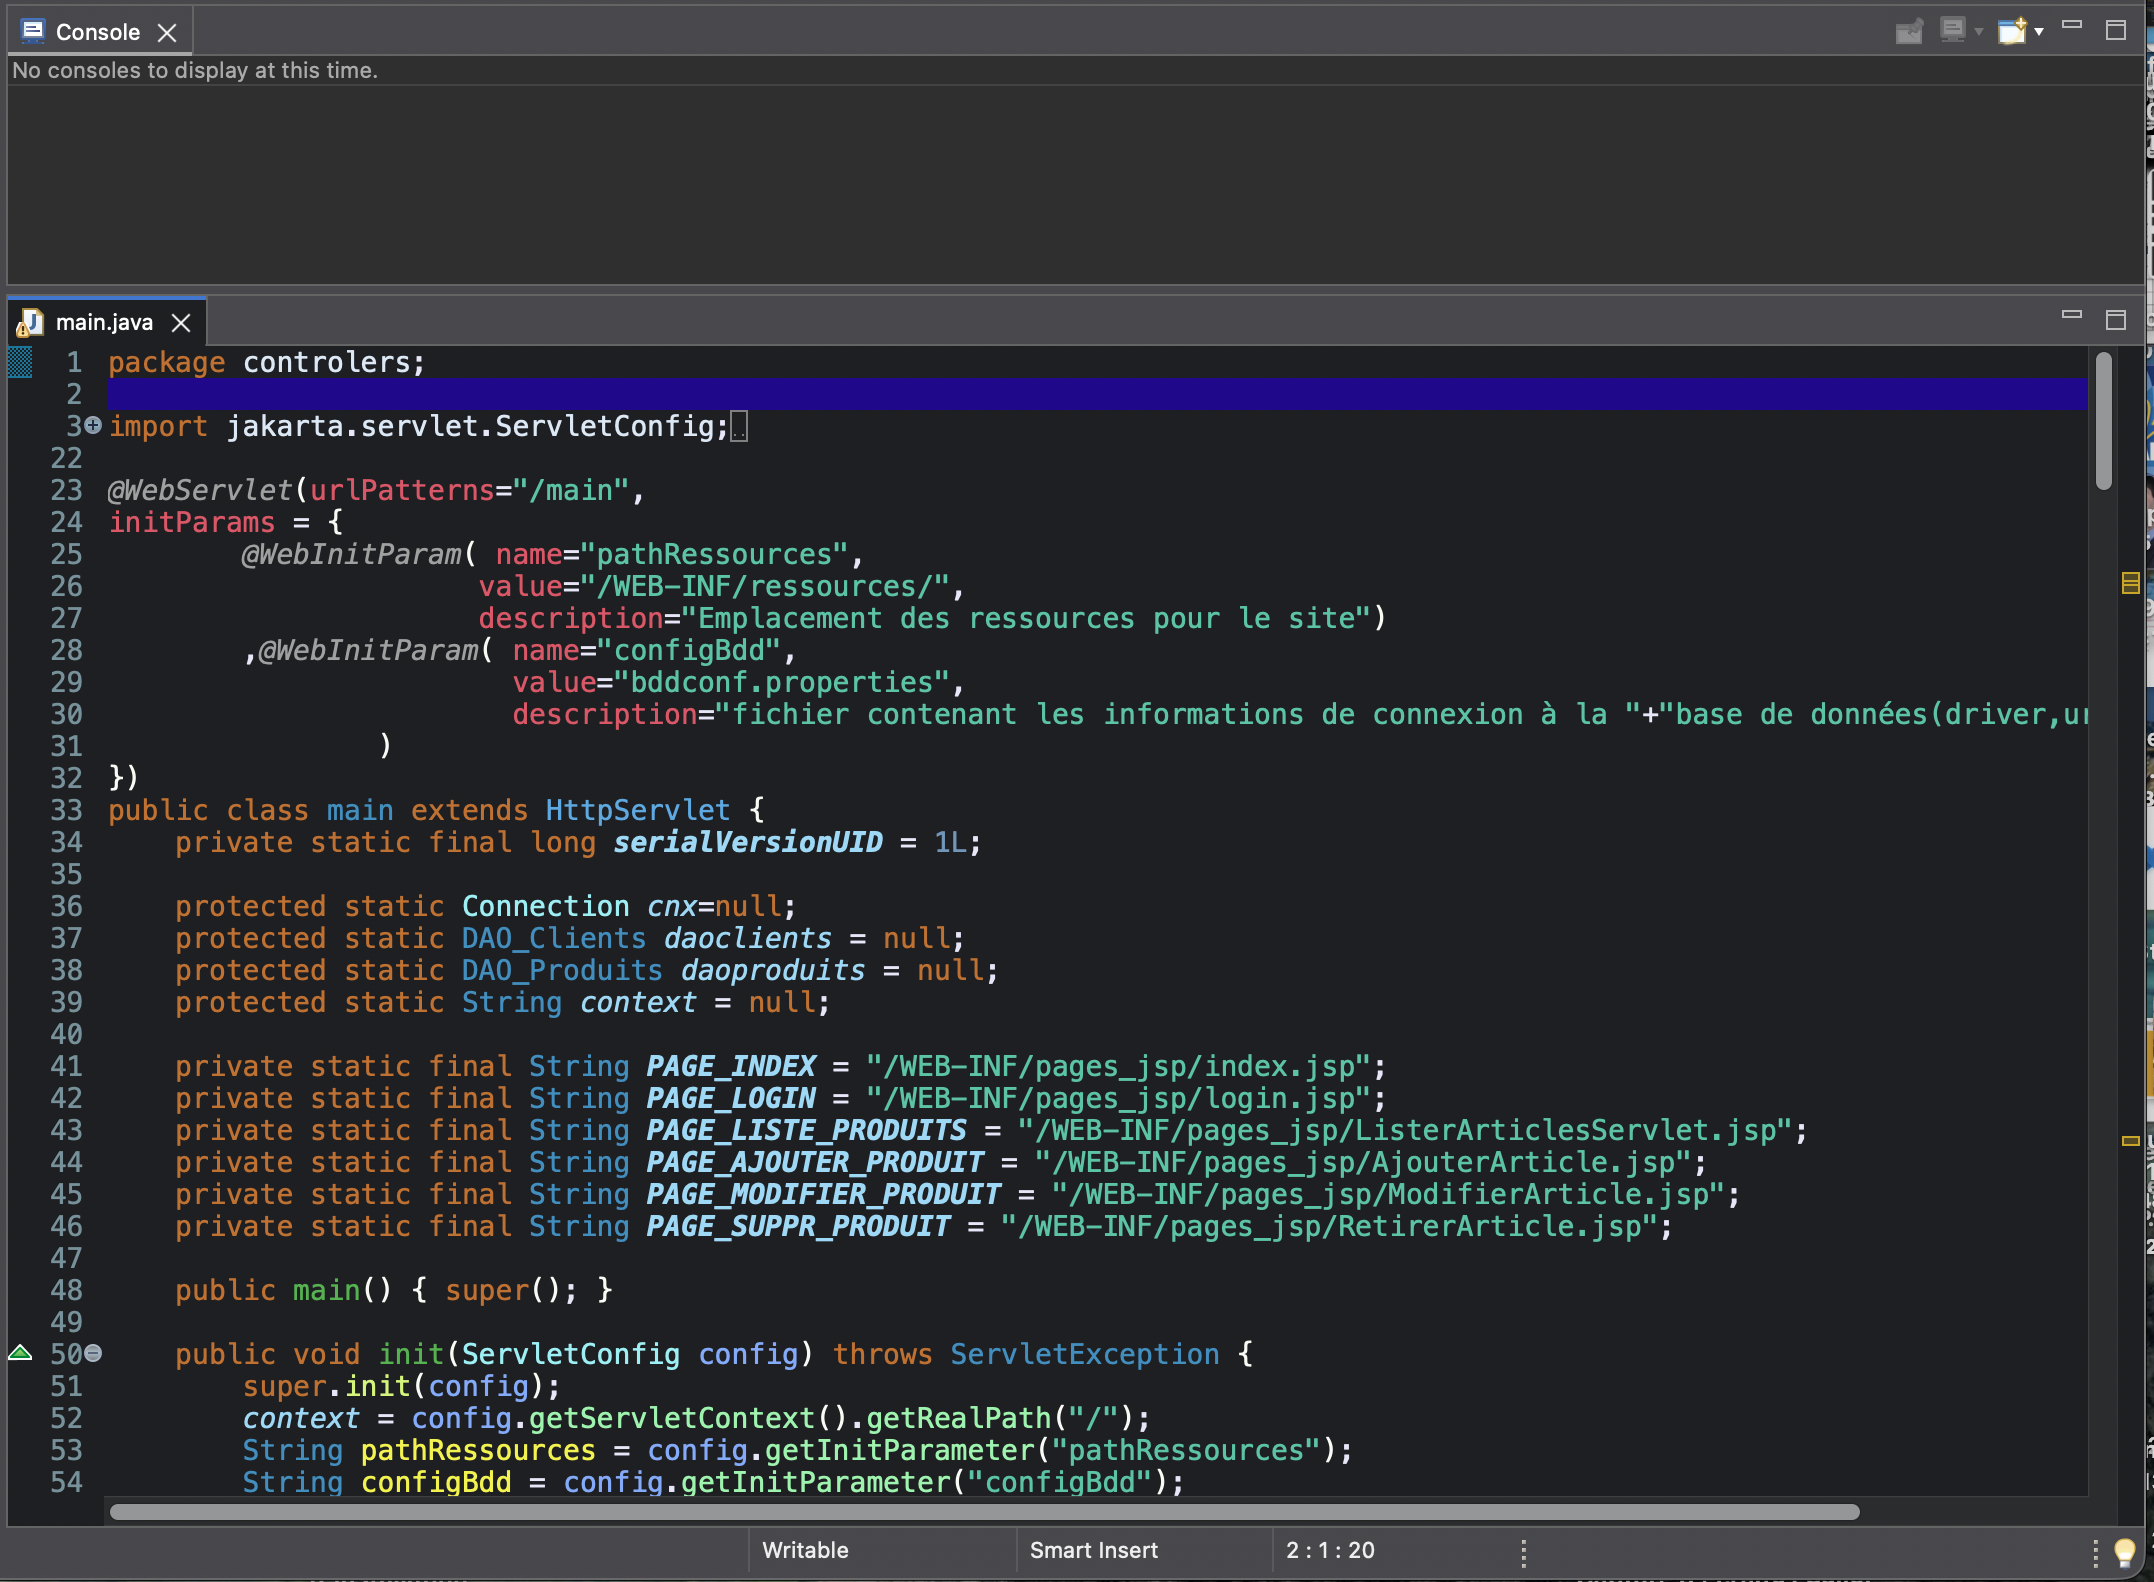Image resolution: width=2154 pixels, height=1582 pixels.
Task: Toggle Smart Insert mode in the status bar
Action: [1094, 1551]
